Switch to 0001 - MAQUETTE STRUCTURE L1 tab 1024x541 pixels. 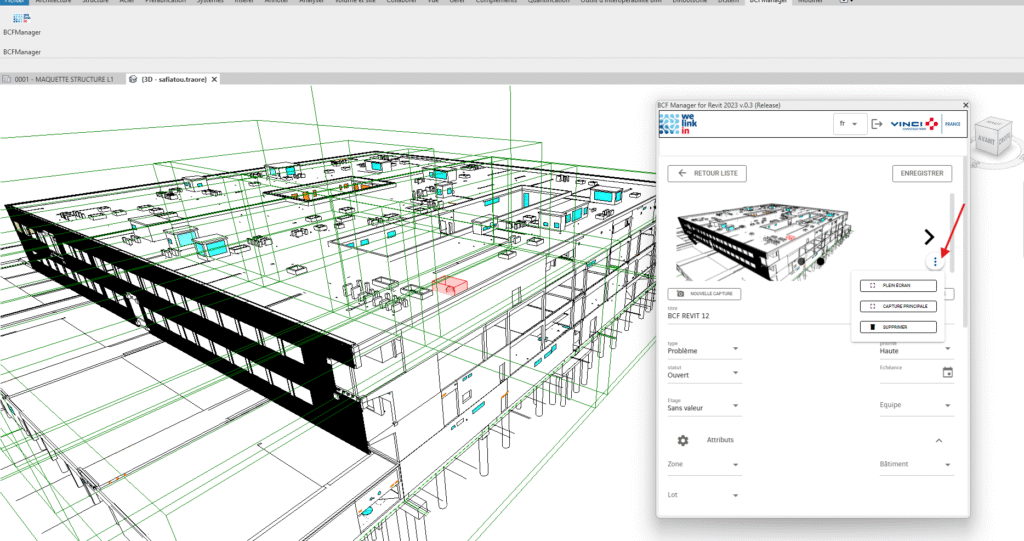(64, 79)
